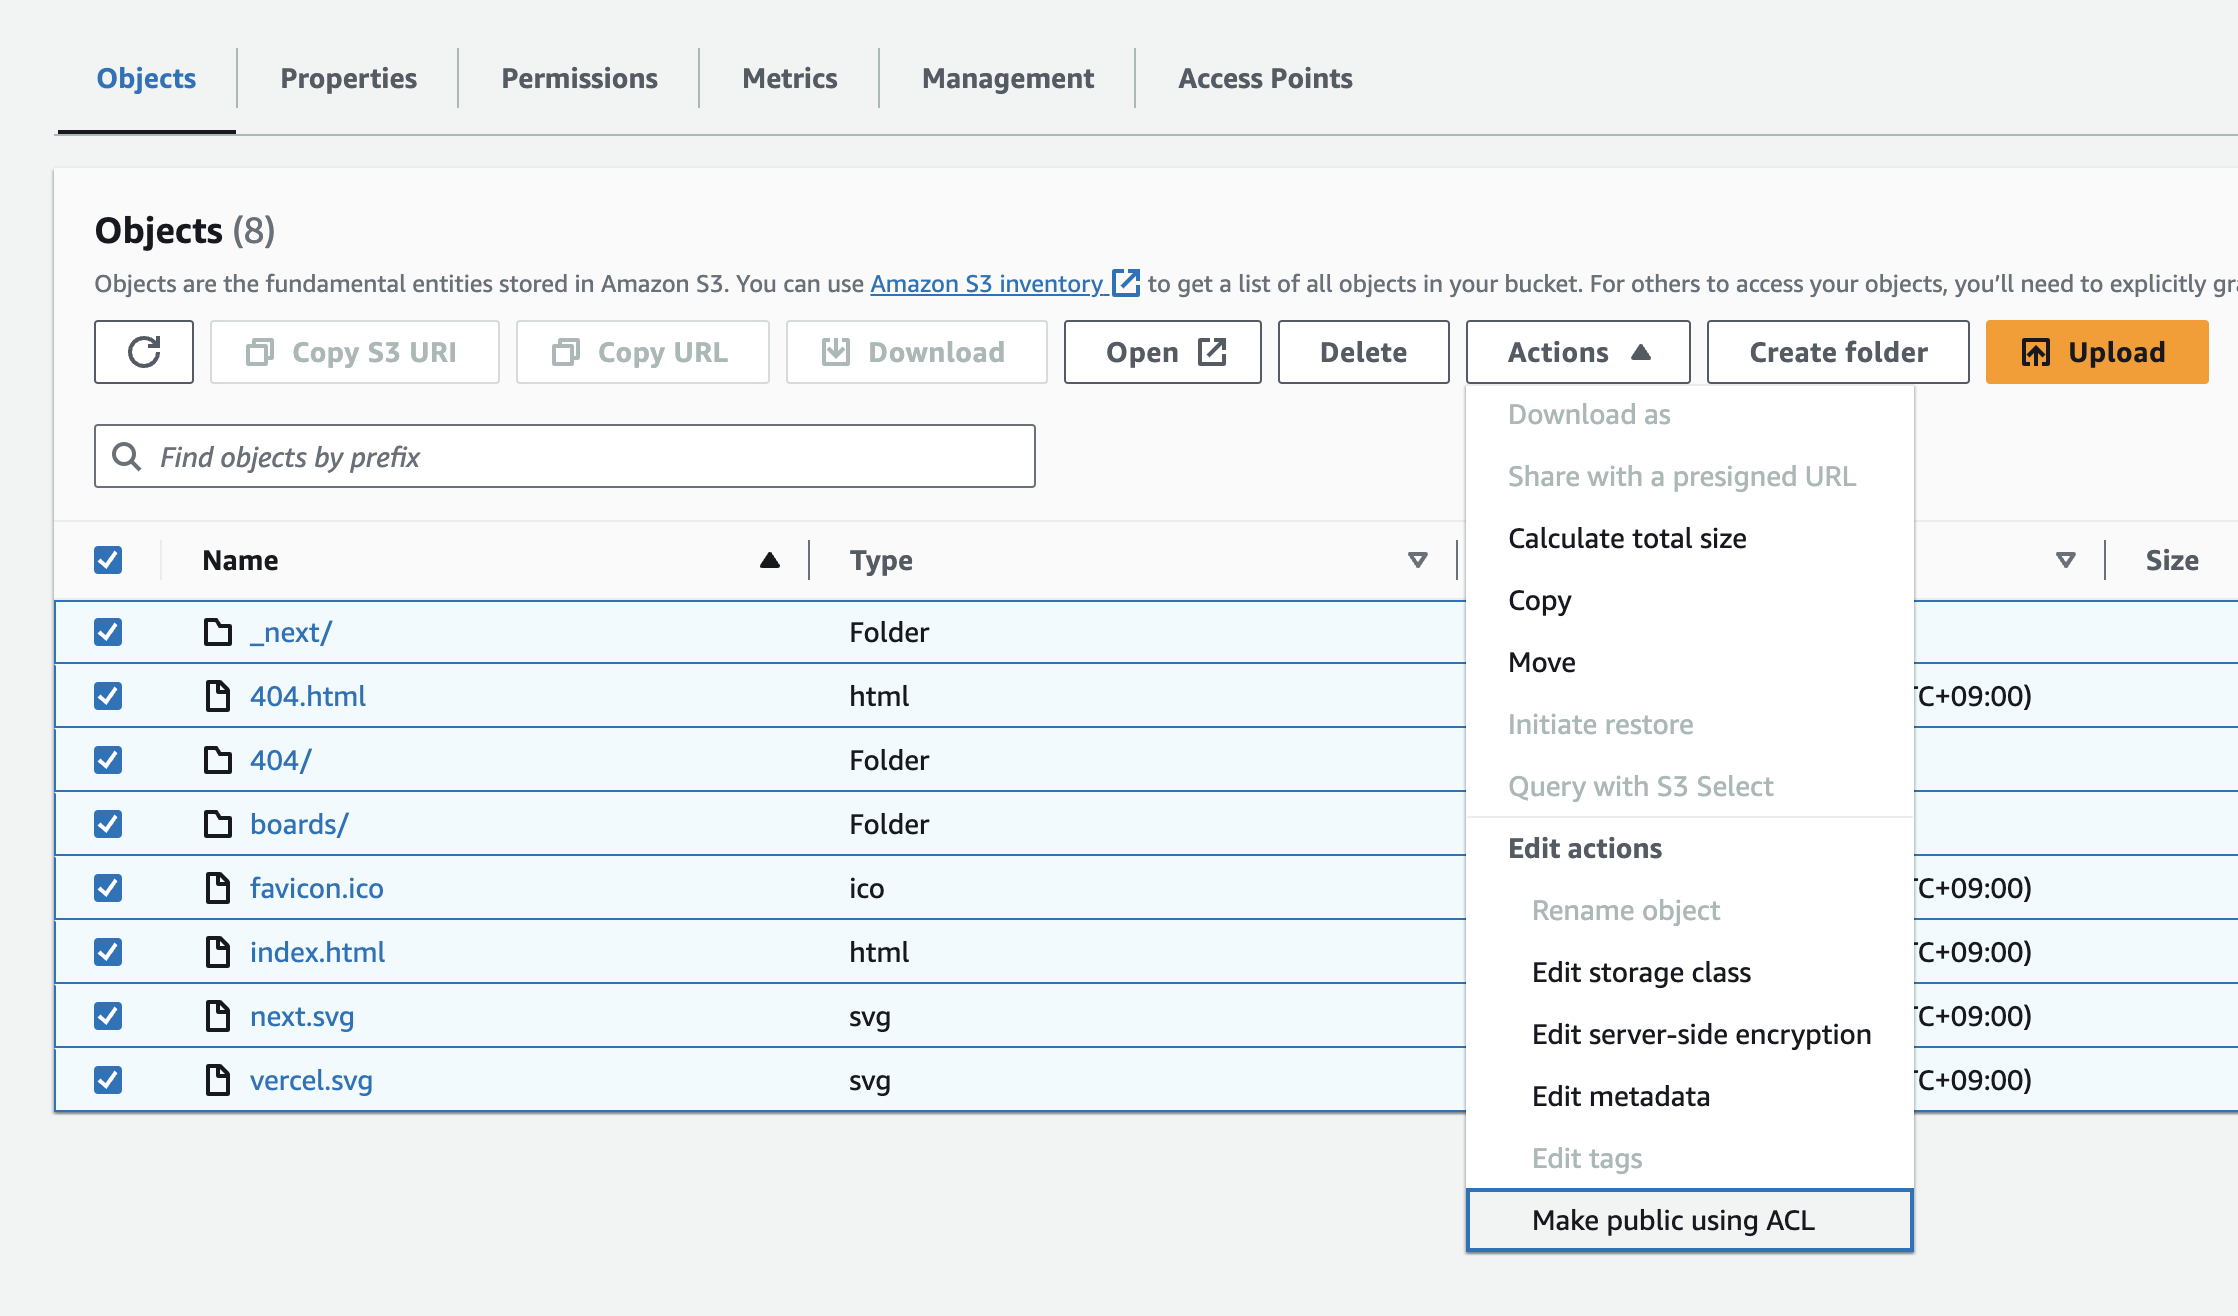Deselect the 404.html object checkbox

[x=108, y=696]
